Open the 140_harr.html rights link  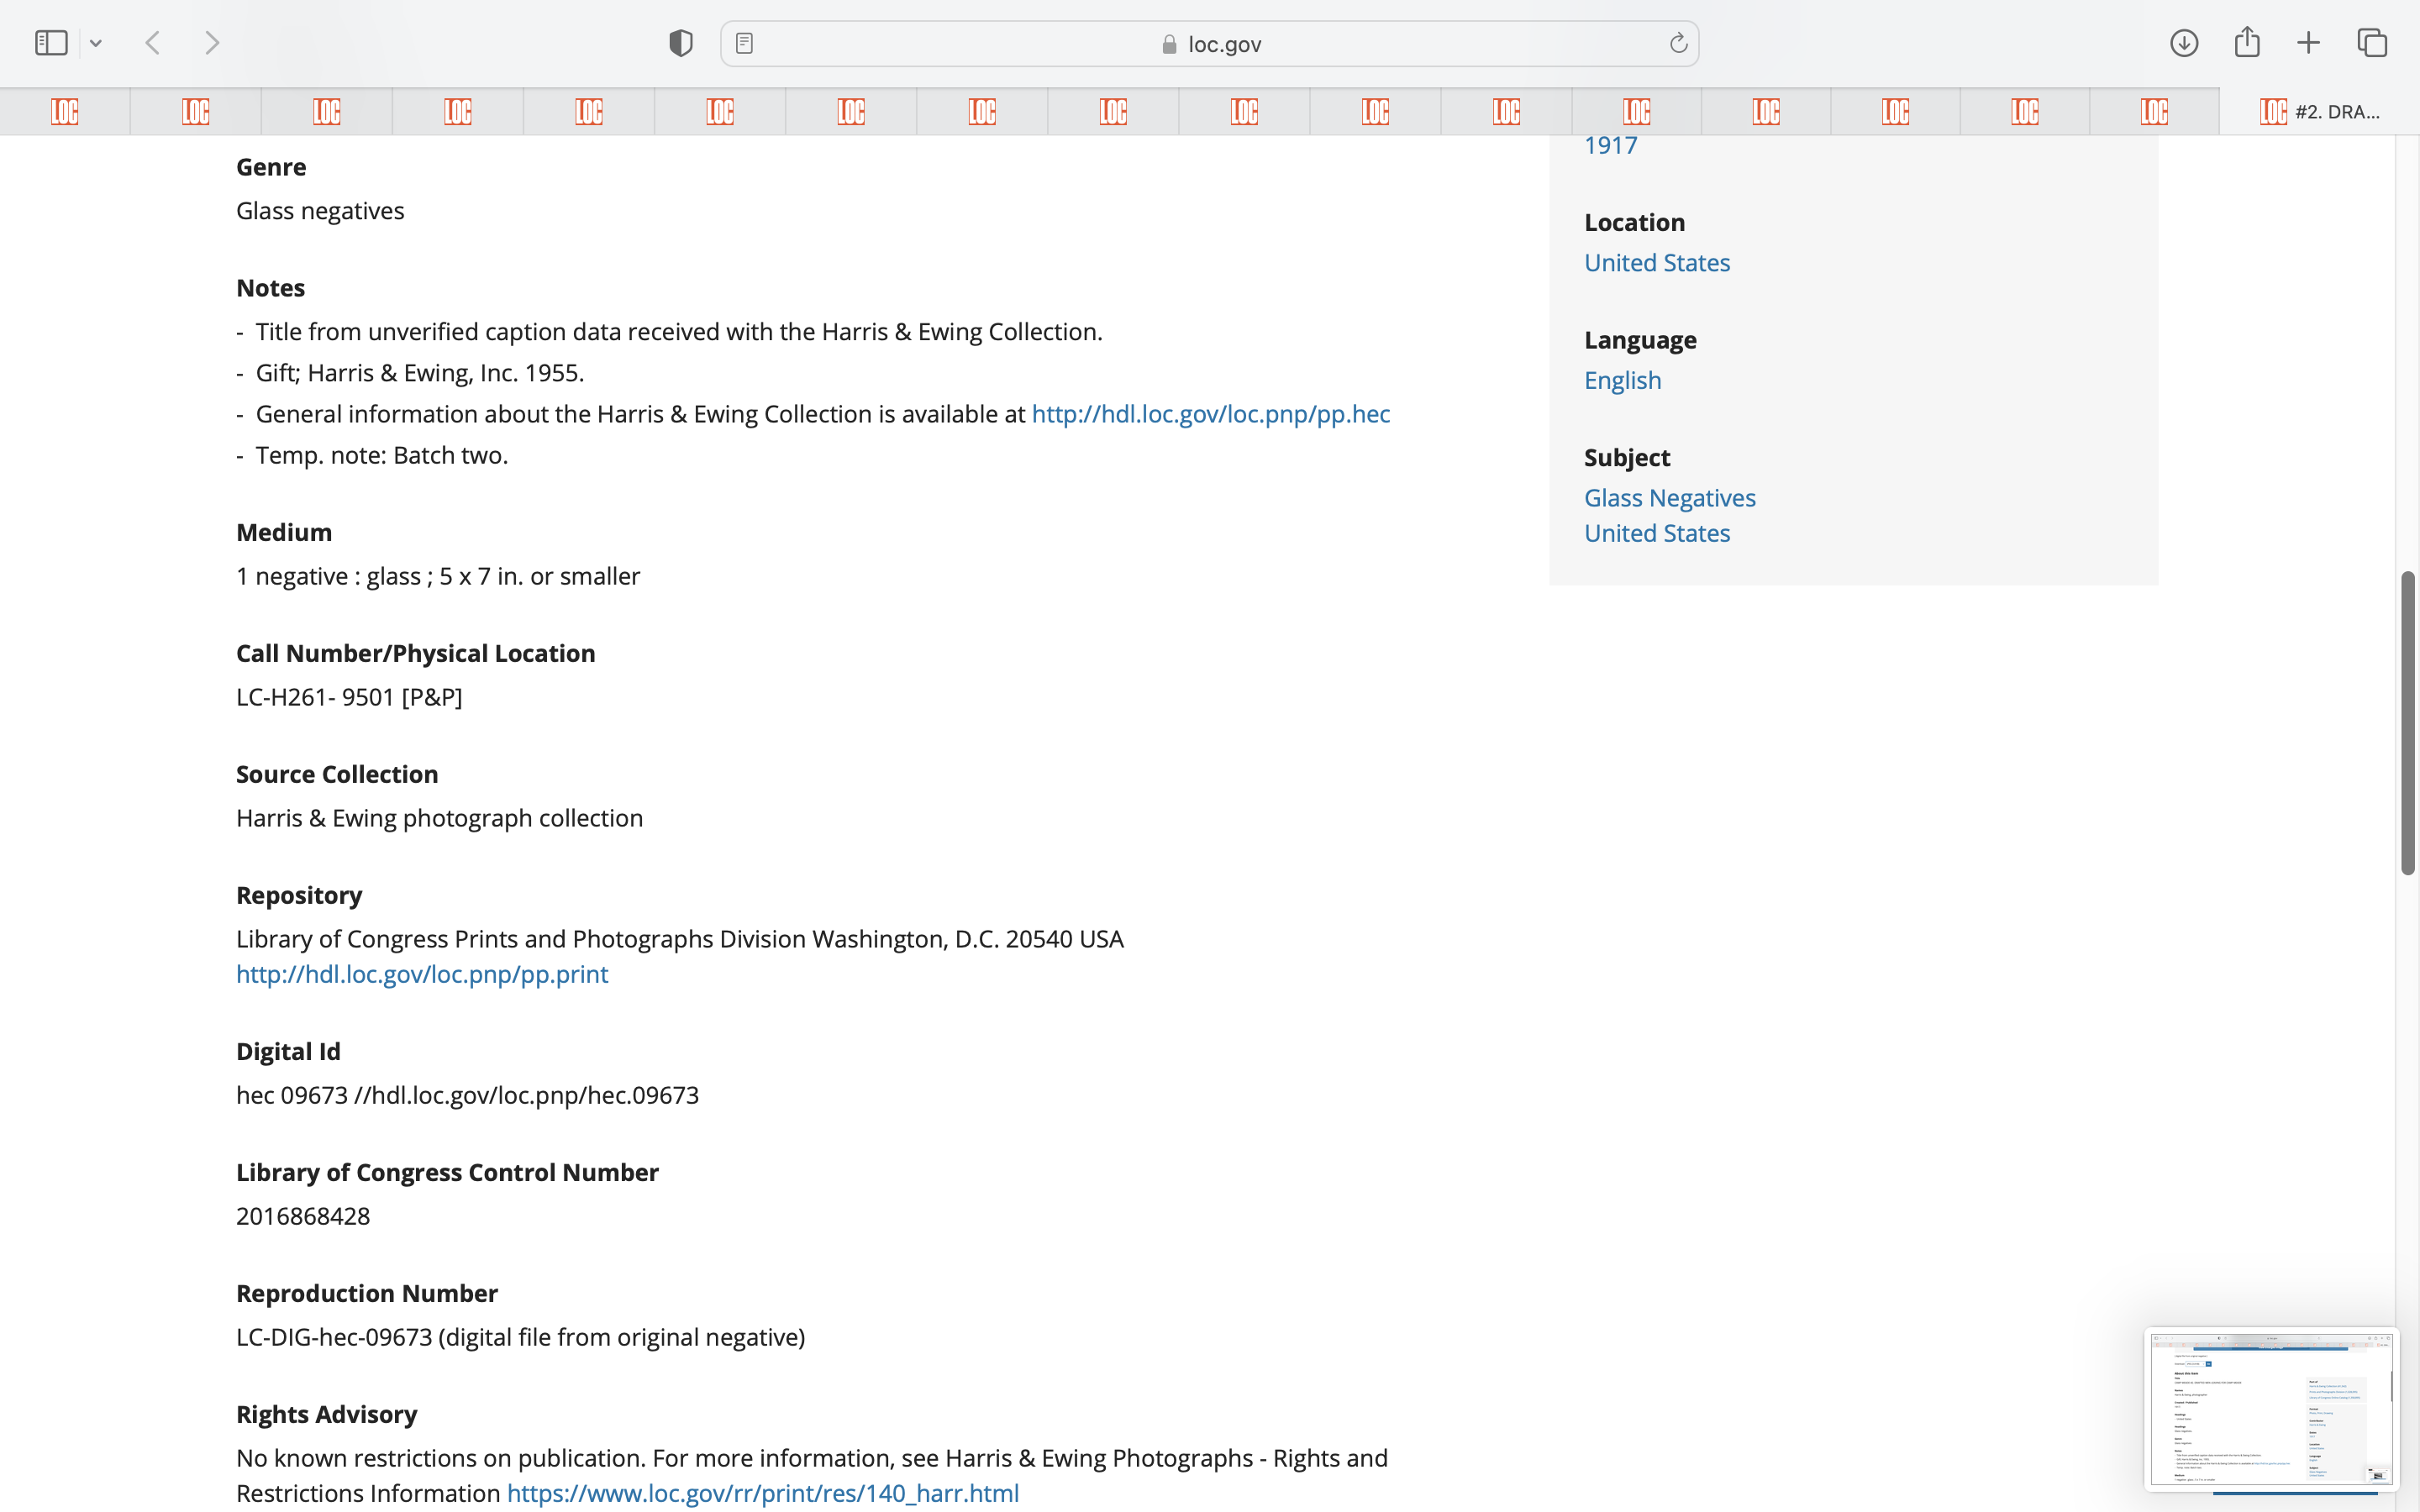tap(762, 1493)
